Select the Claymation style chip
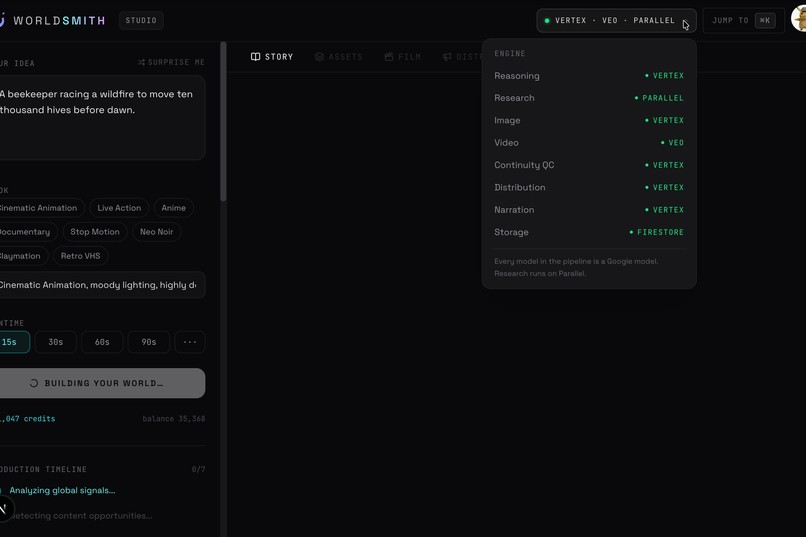 (23, 256)
